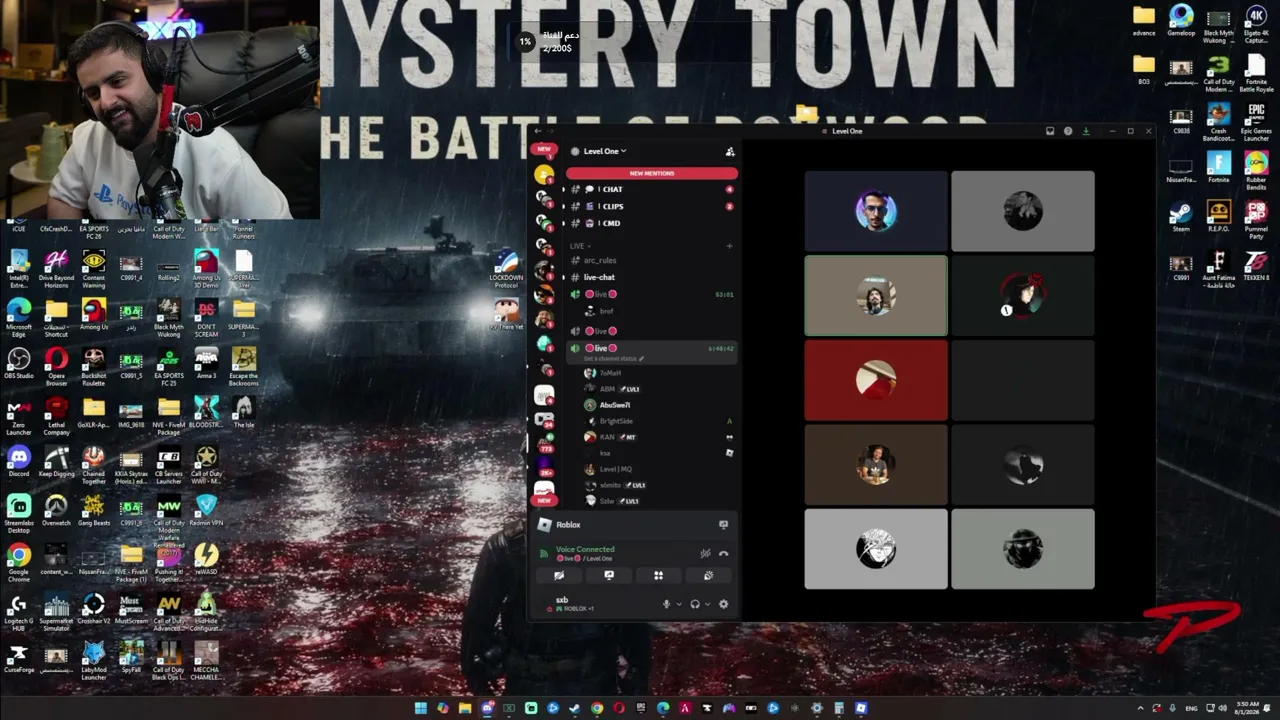Launch Lethal Company desktop shortcut

pyautogui.click(x=56, y=416)
